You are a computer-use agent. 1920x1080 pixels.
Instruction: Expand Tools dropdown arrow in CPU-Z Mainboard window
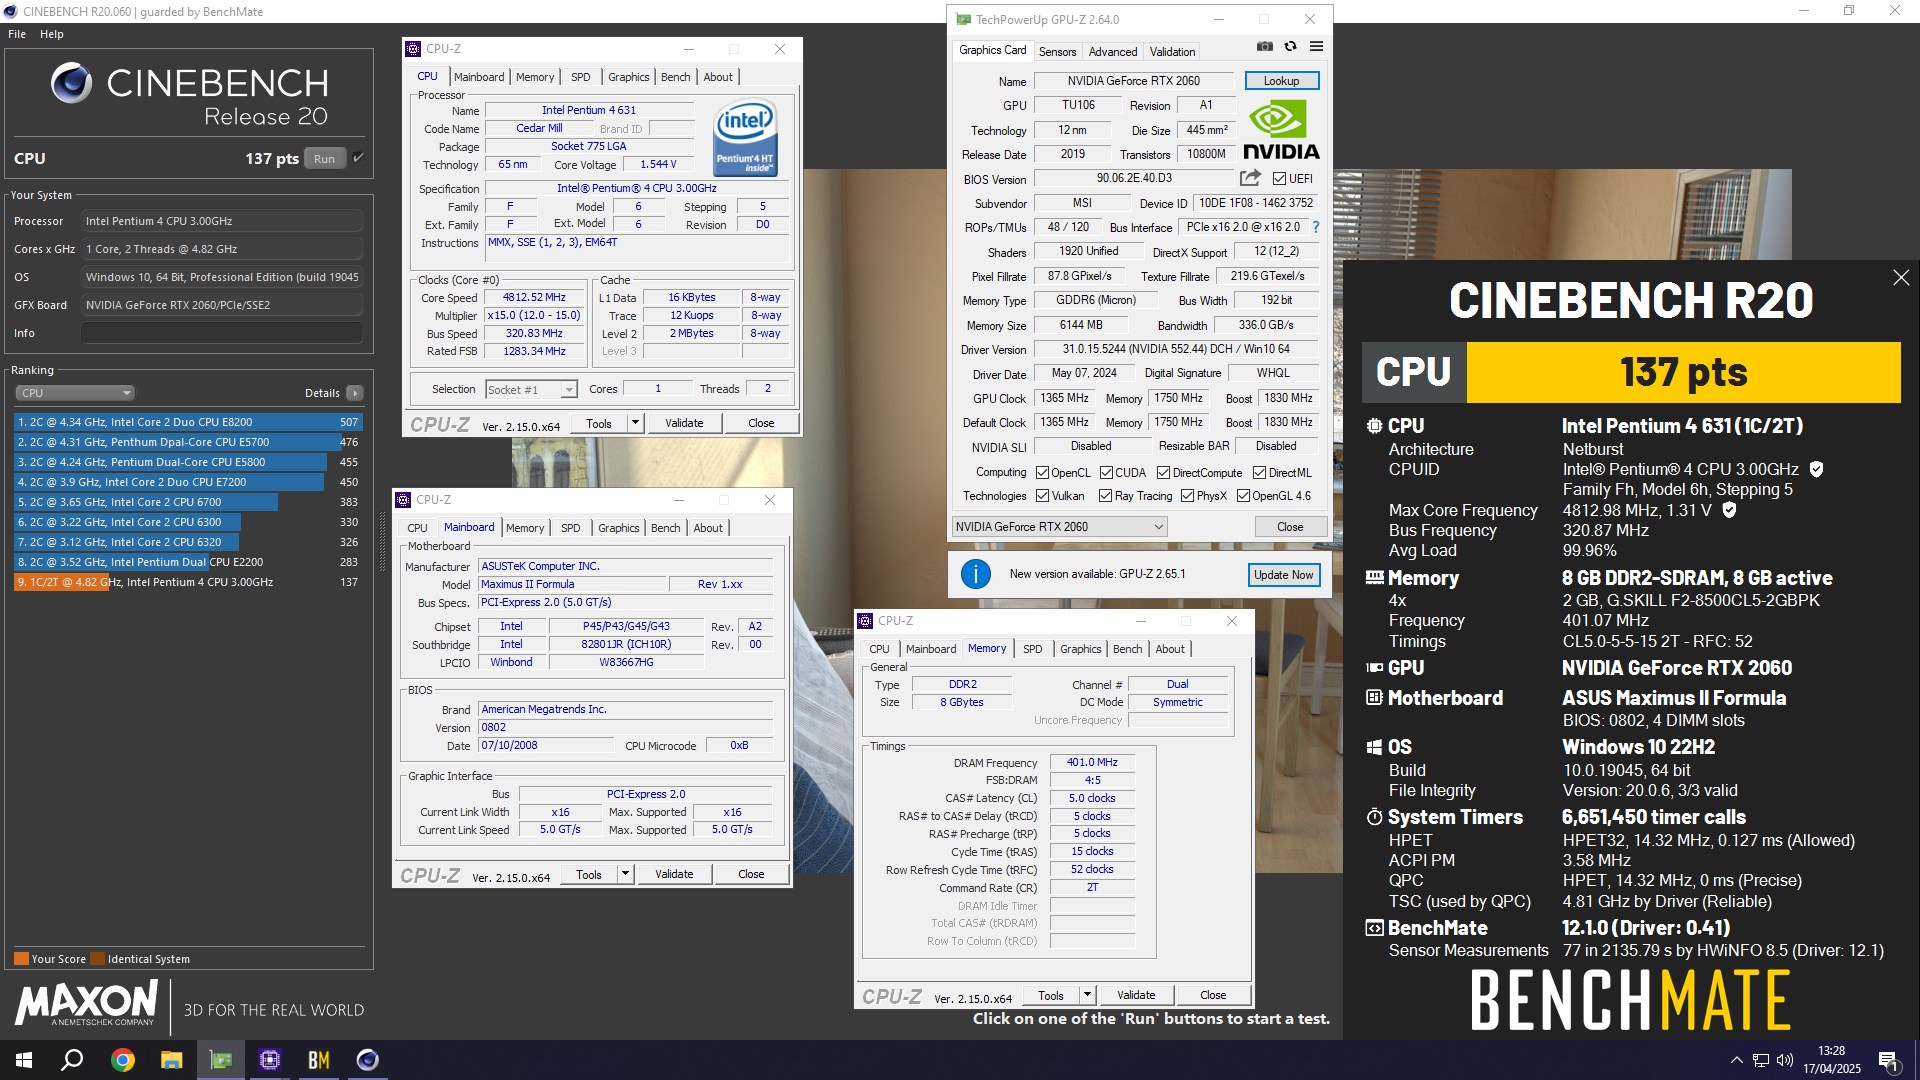625,874
